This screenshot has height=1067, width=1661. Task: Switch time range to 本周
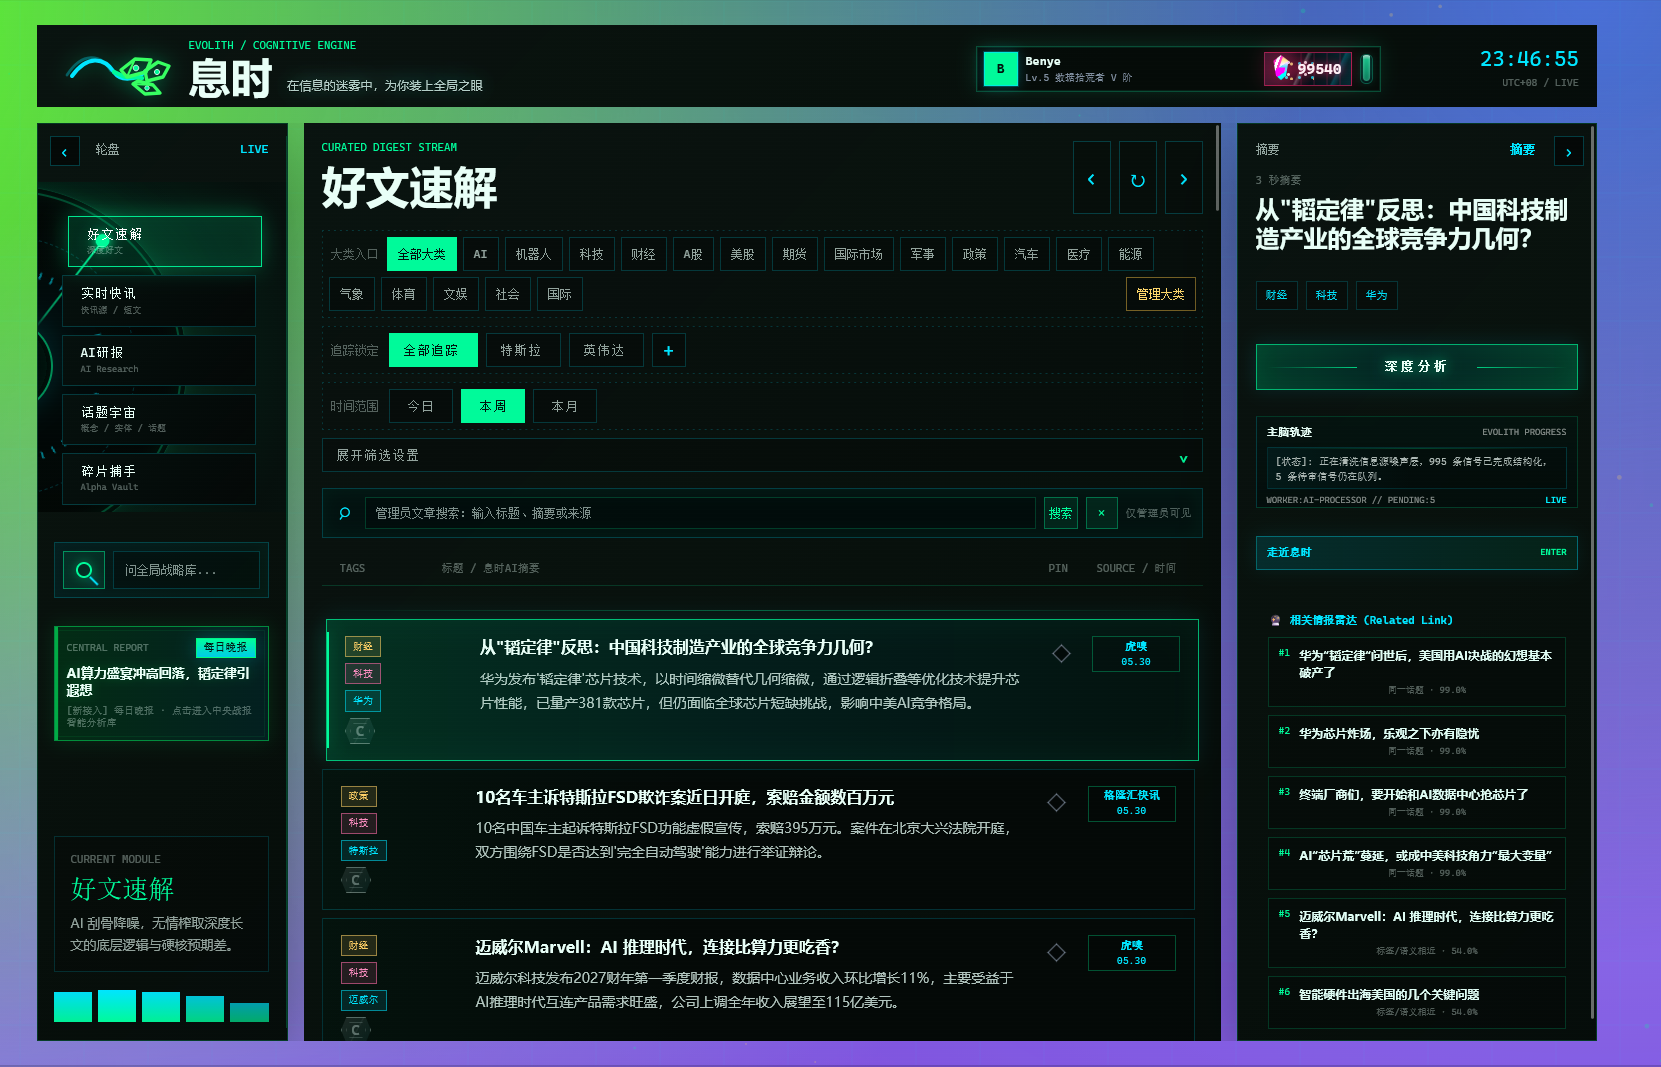pyautogui.click(x=493, y=406)
